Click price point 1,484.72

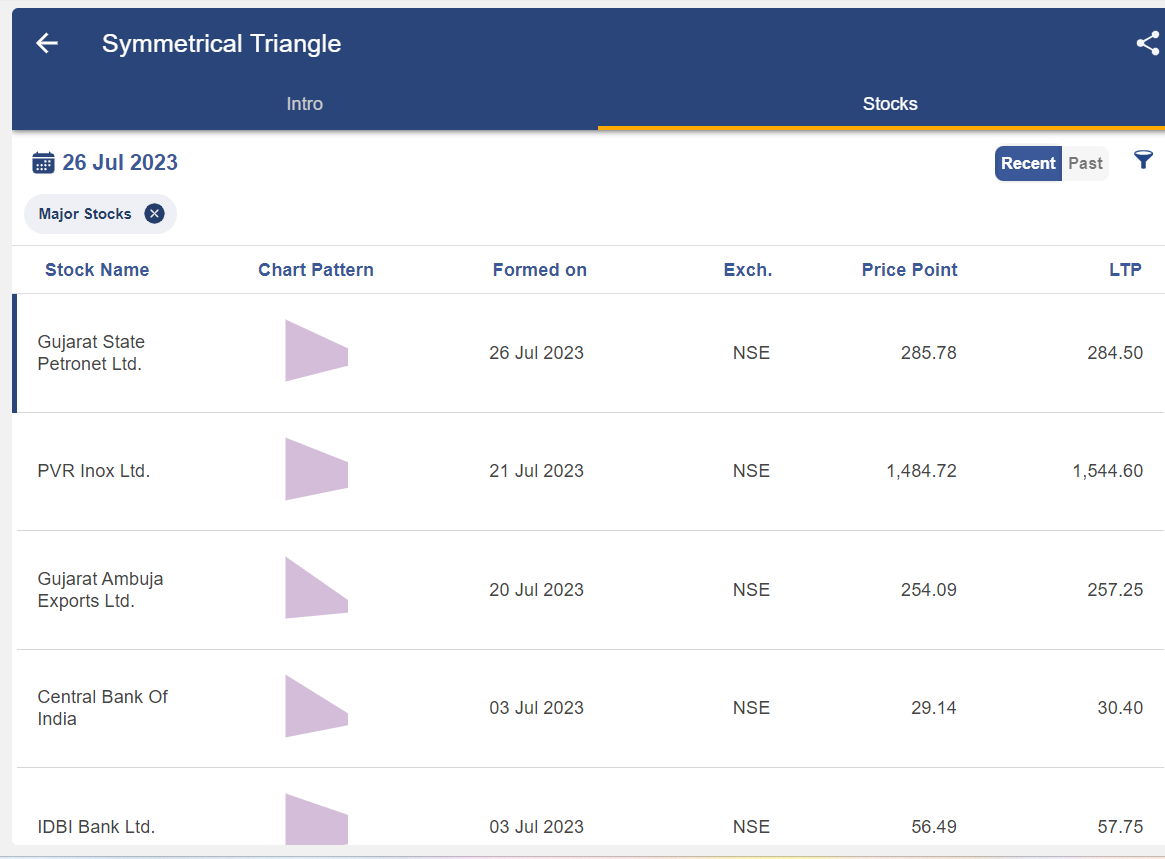point(921,471)
